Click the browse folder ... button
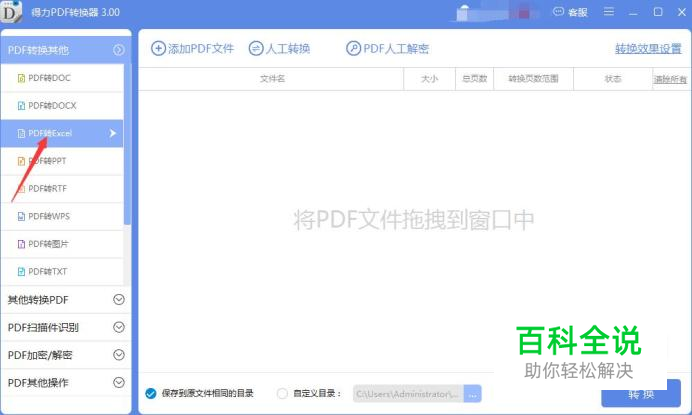Image resolution: width=692 pixels, height=415 pixels. [473, 394]
